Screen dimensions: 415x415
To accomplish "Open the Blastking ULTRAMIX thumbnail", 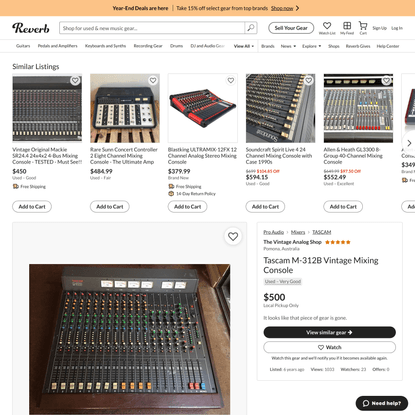I will click(203, 108).
